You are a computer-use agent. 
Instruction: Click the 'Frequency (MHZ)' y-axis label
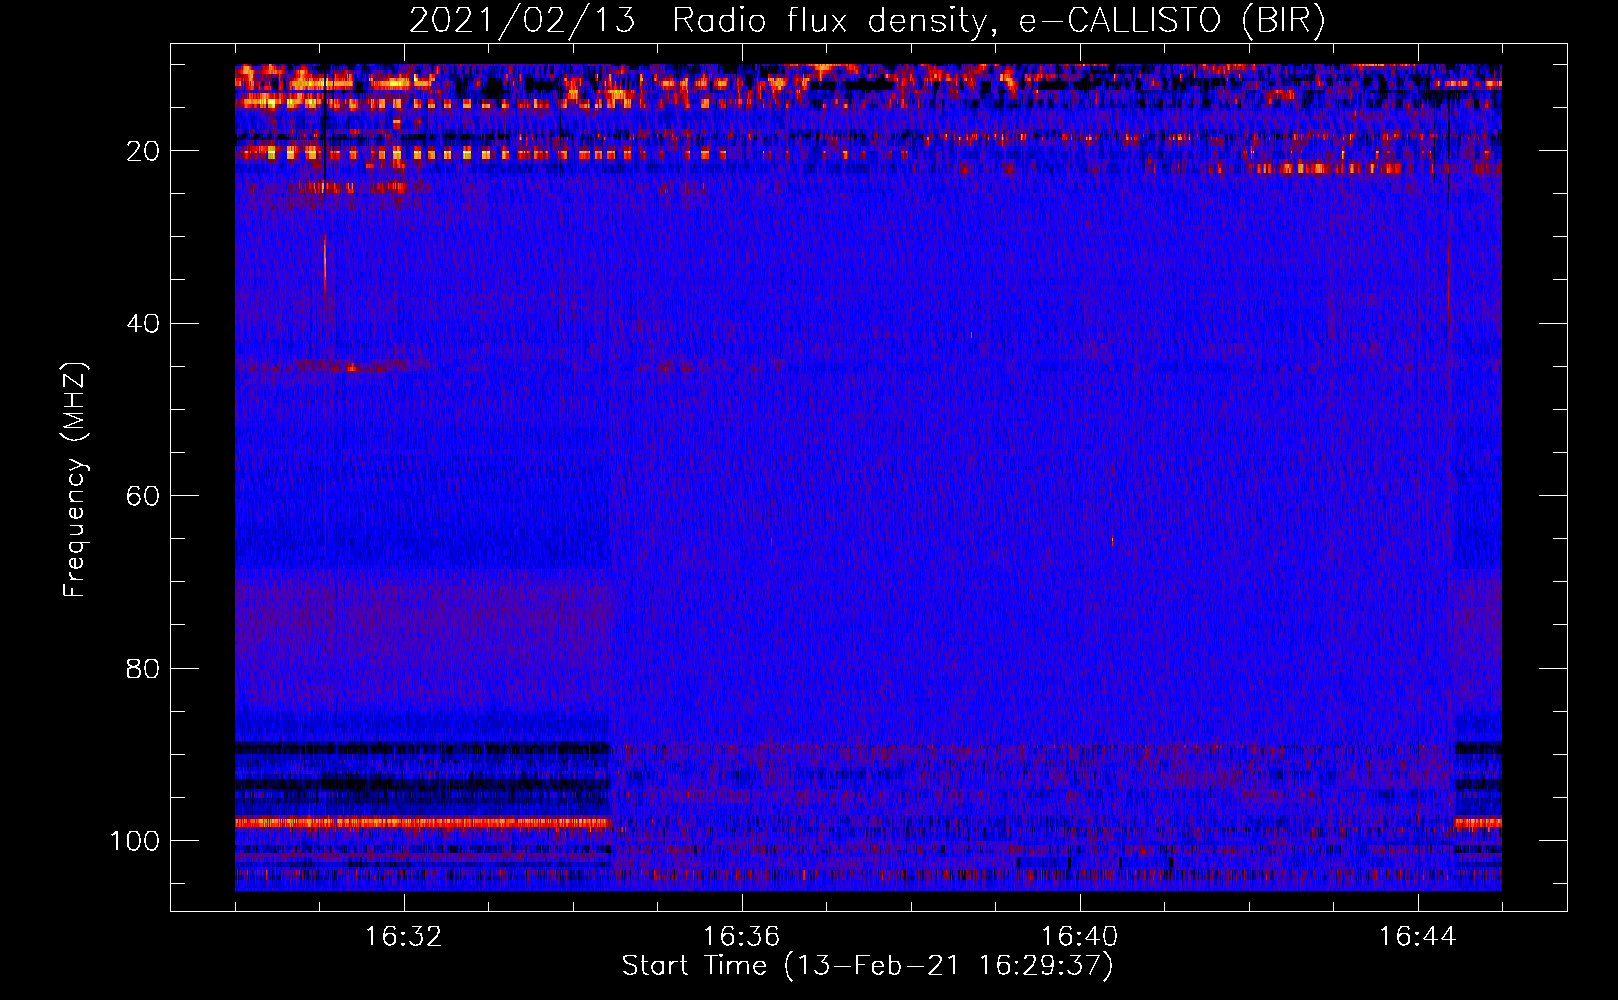(75, 480)
